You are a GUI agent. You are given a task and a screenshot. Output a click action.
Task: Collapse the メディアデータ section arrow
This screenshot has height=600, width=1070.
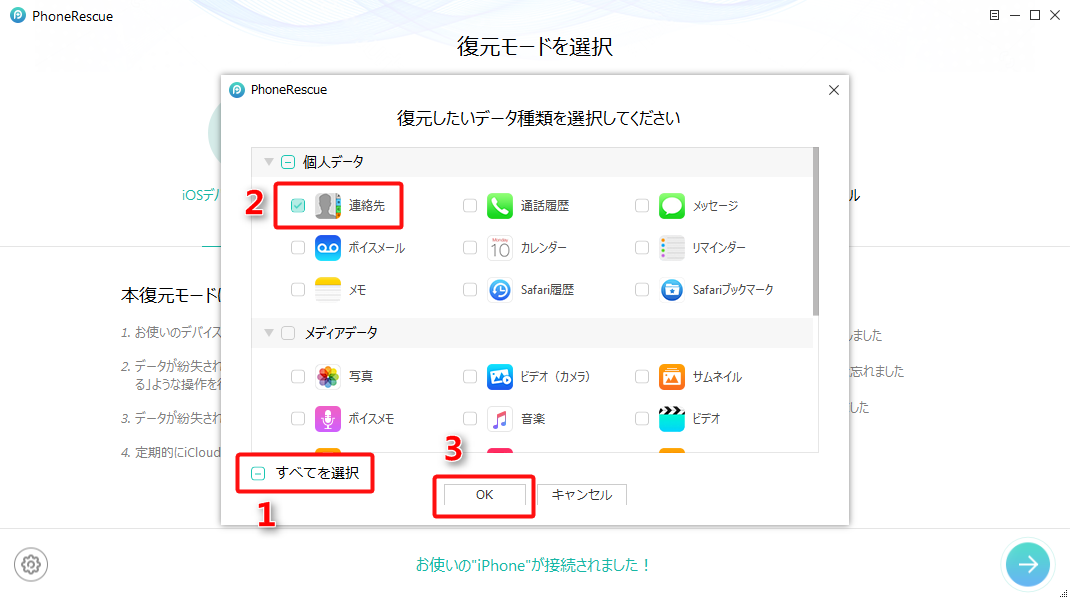point(269,332)
